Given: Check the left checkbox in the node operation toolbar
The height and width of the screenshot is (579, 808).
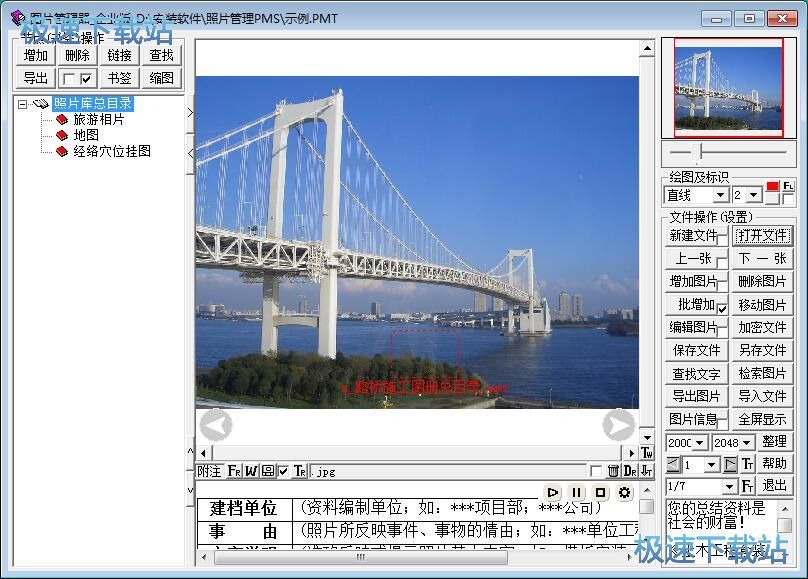Looking at the screenshot, I should pyautogui.click(x=70, y=78).
